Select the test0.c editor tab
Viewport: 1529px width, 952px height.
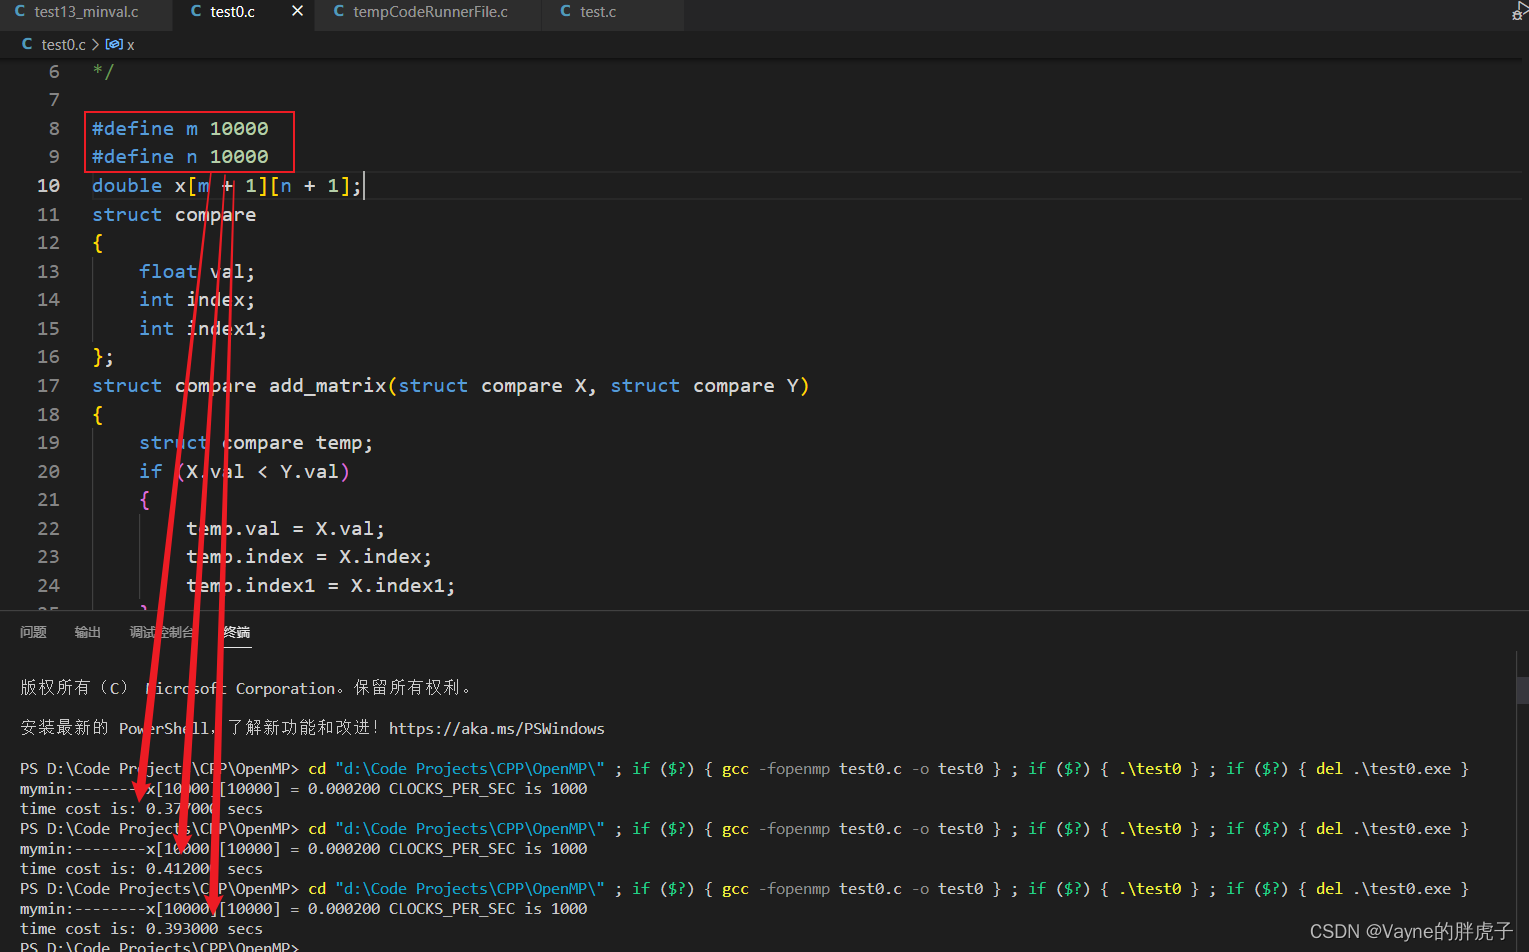[232, 12]
